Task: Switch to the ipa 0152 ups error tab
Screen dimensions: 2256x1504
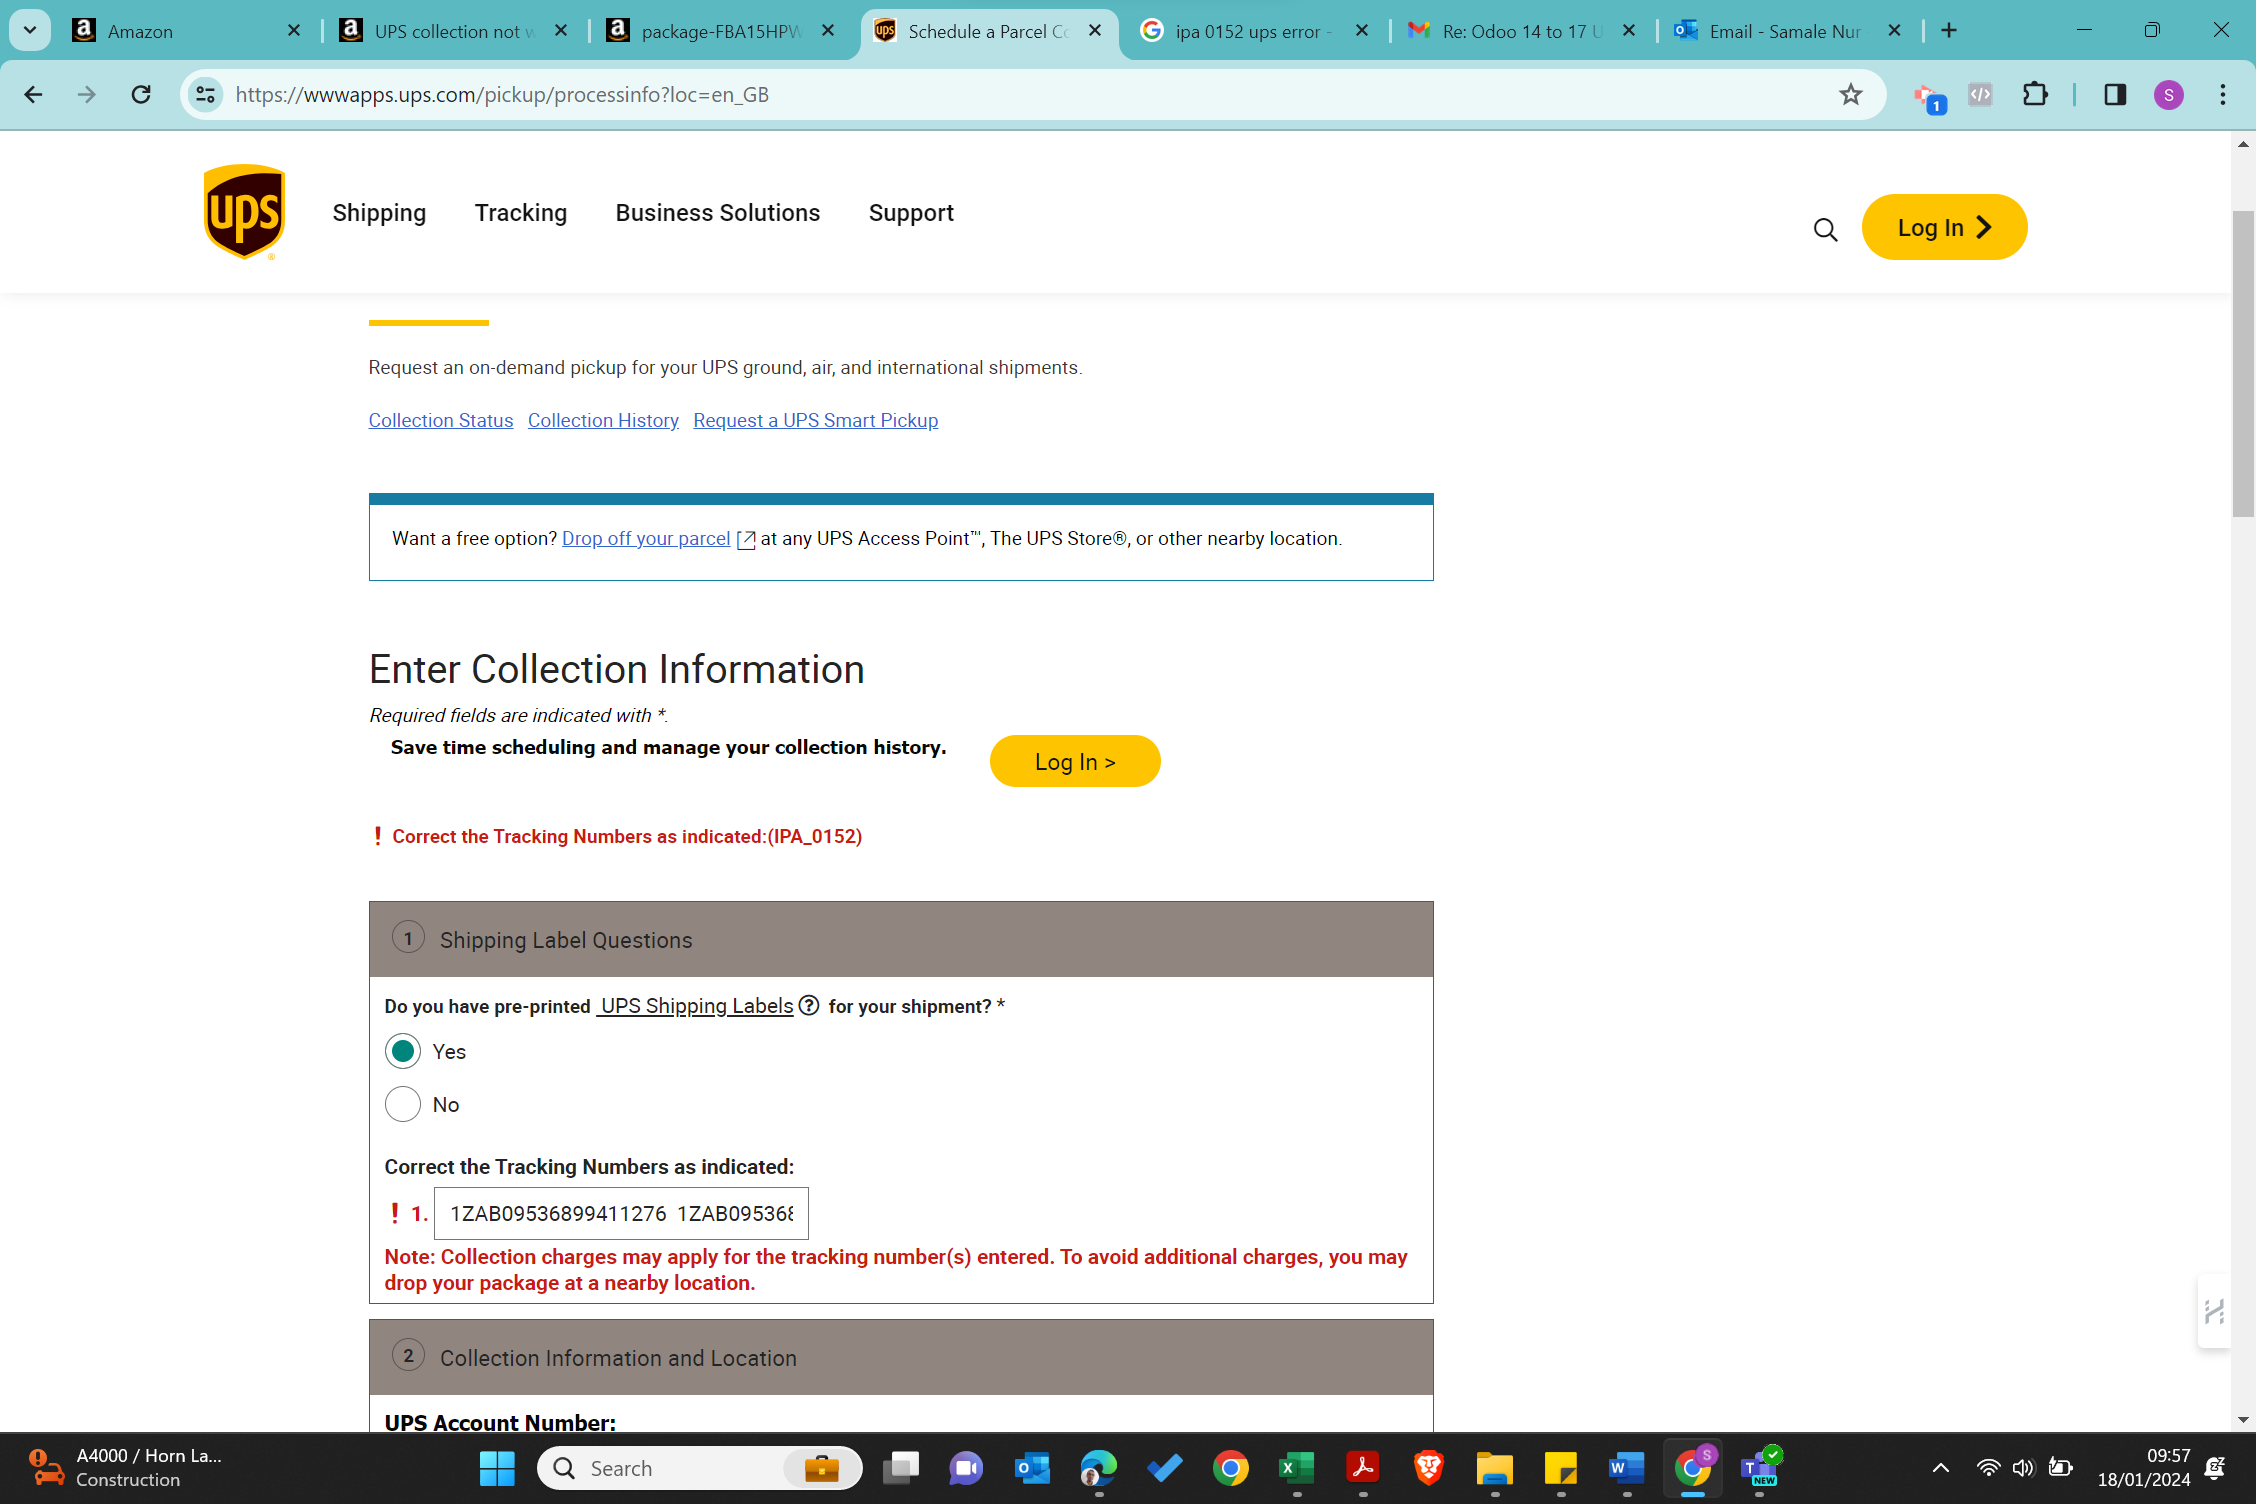Action: [x=1255, y=31]
